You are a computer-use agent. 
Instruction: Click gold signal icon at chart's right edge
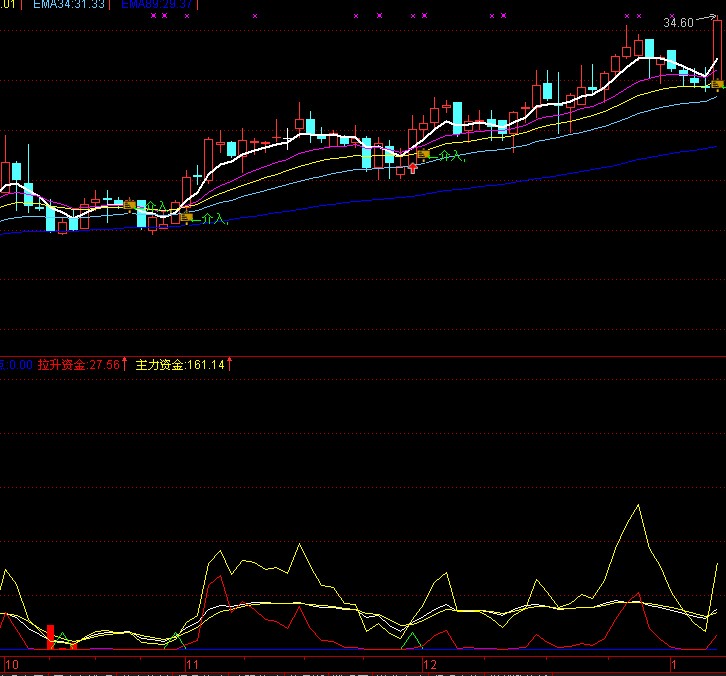[717, 85]
